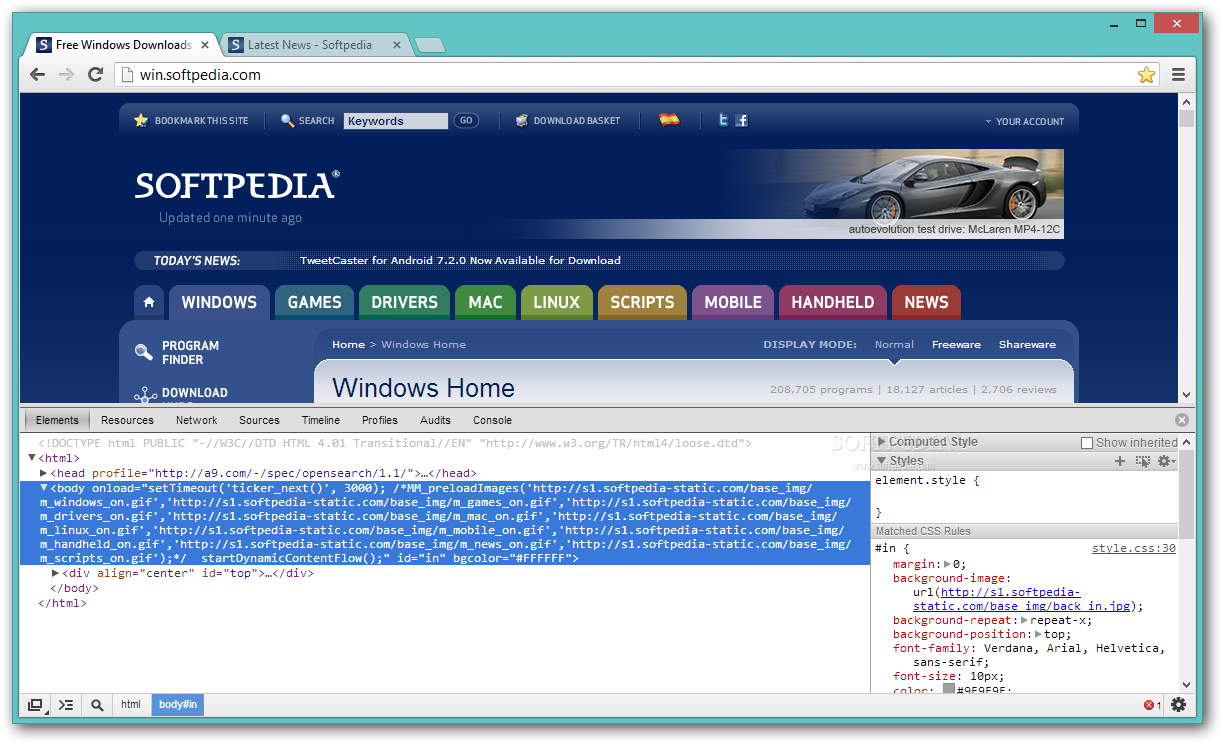The width and height of the screenshot is (1223, 744).
Task: Expand the head node in DOM tree
Action: (x=44, y=473)
